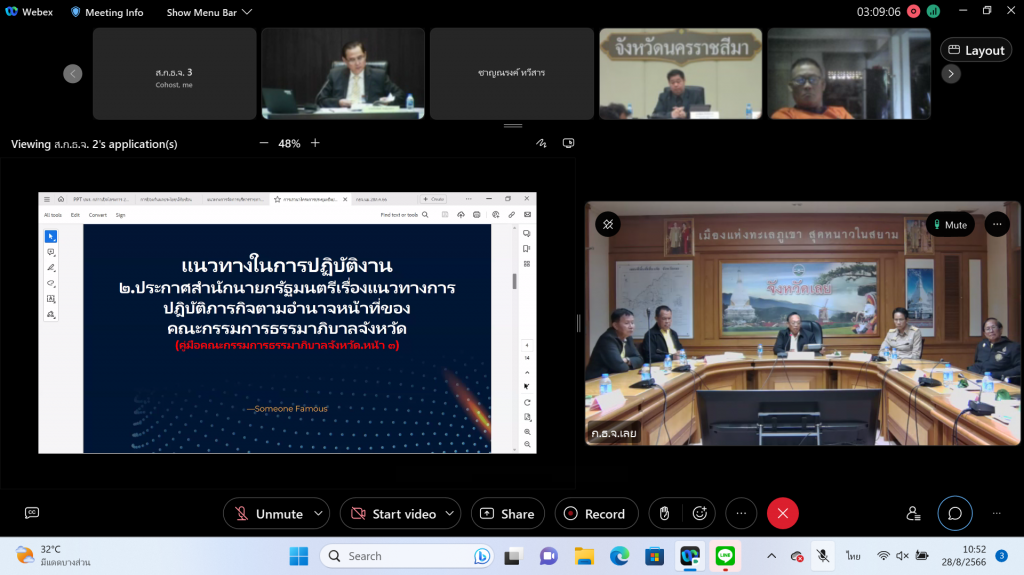Toggle Record for the meeting
1024x575 pixels.
(595, 513)
